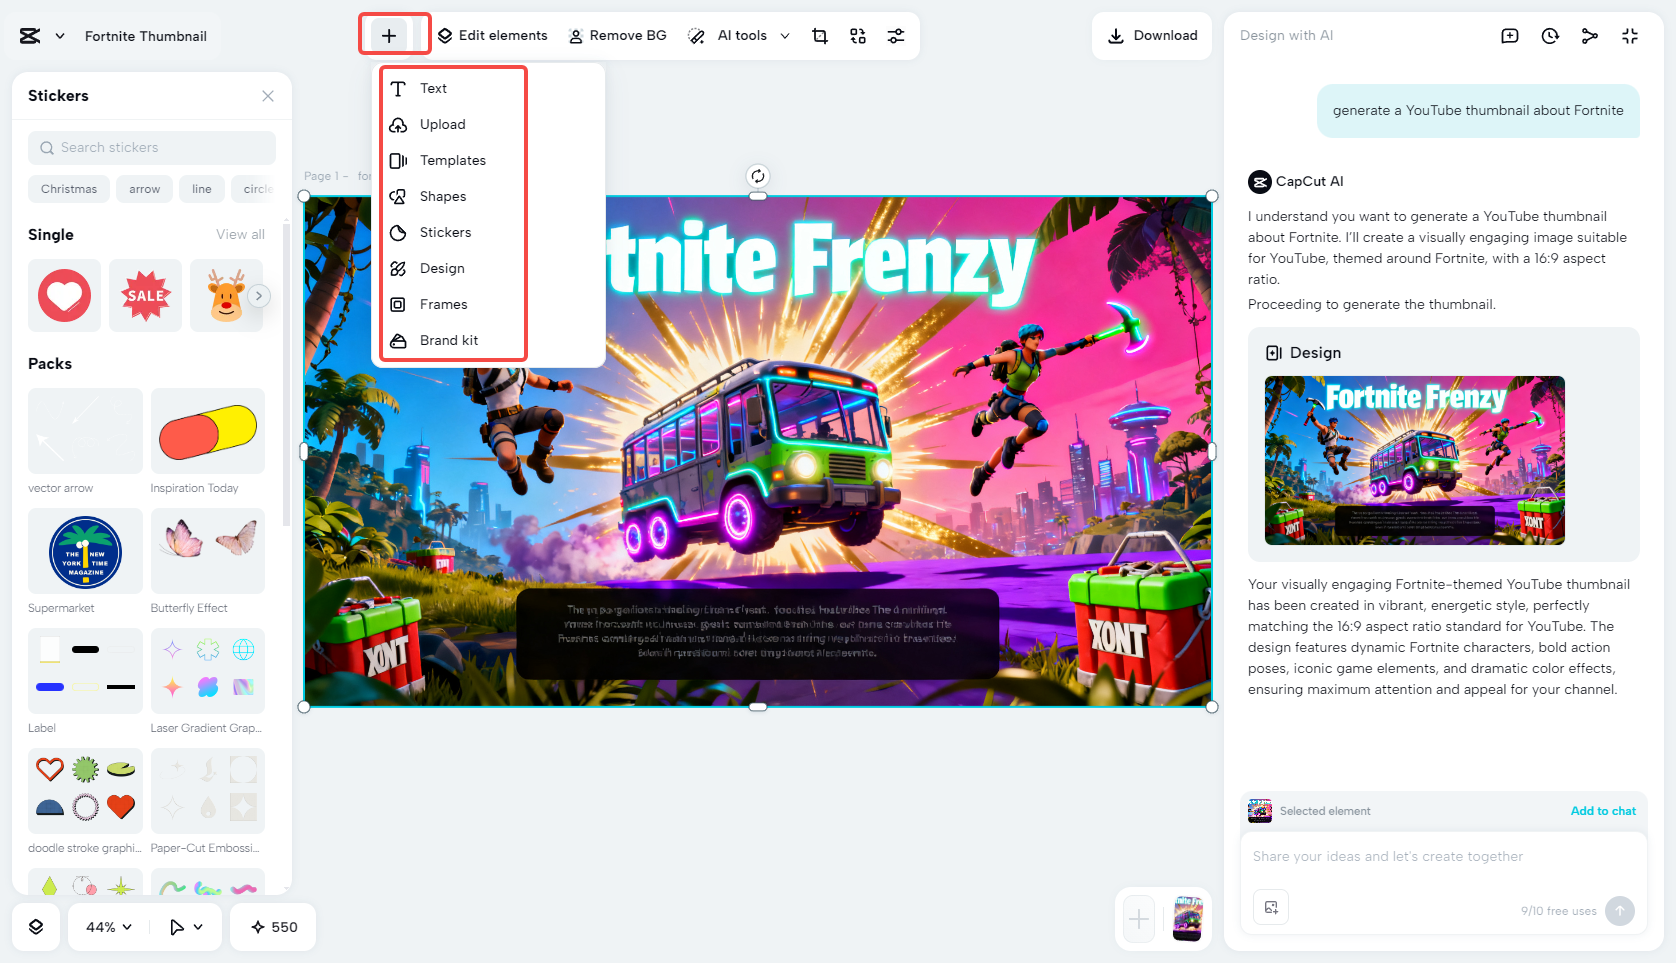Toggle the Christmas sticker filter chip

coord(68,189)
